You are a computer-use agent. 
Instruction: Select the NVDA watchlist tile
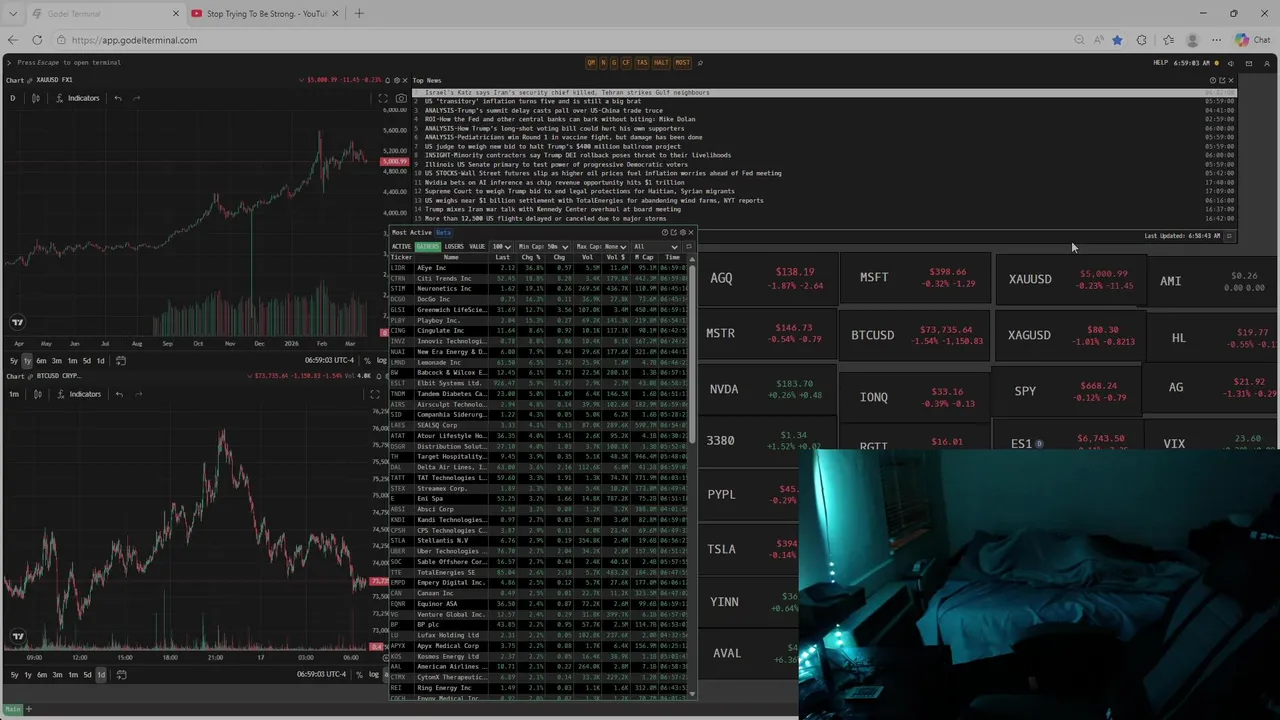click(x=768, y=389)
